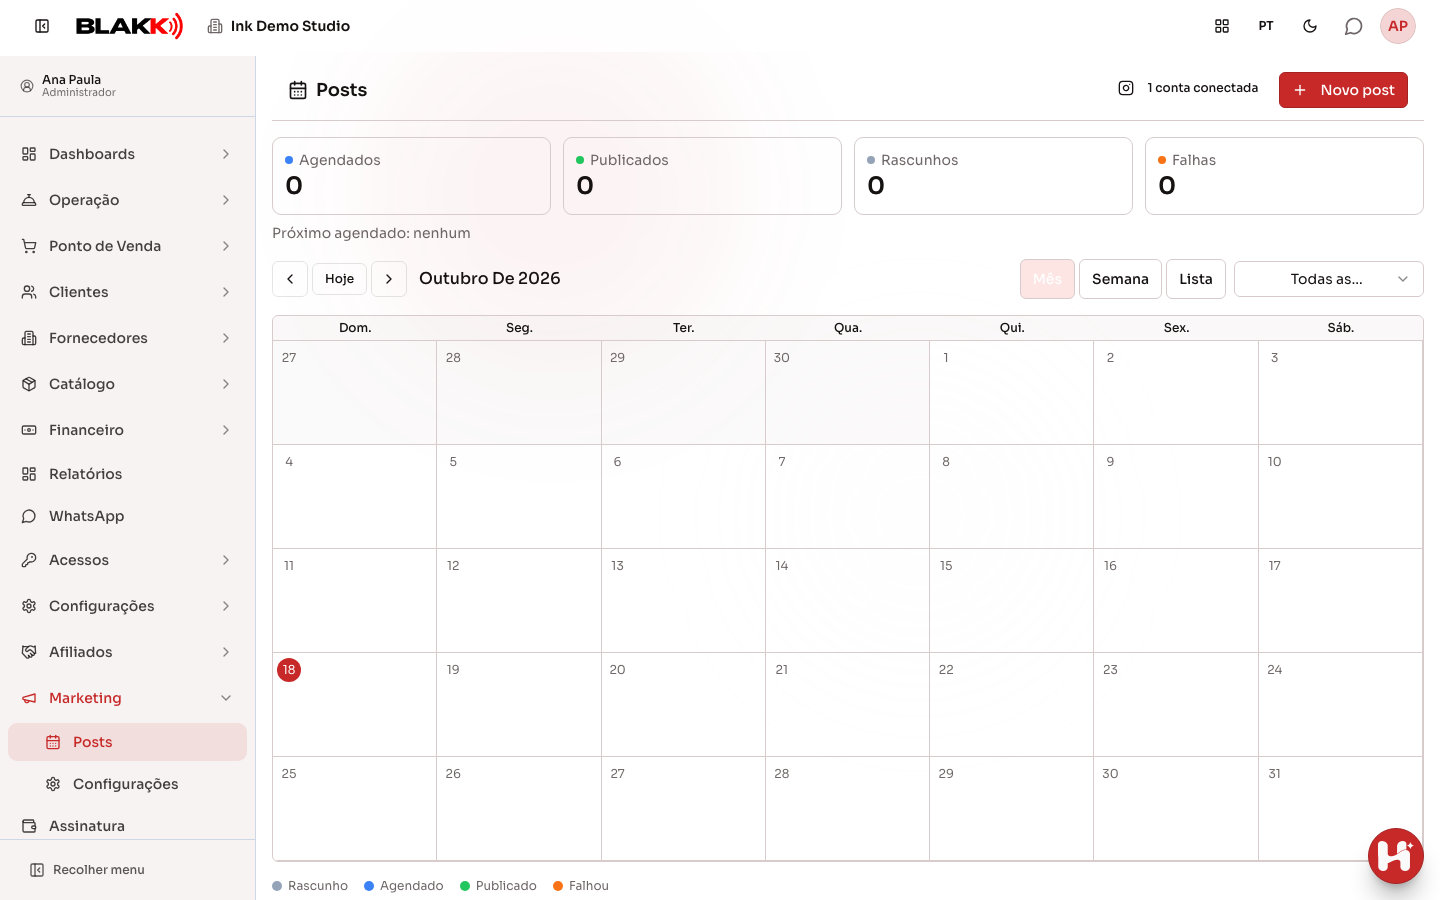The image size is (1440, 900).
Task: Click the Catálogo box icon
Action: (x=29, y=384)
